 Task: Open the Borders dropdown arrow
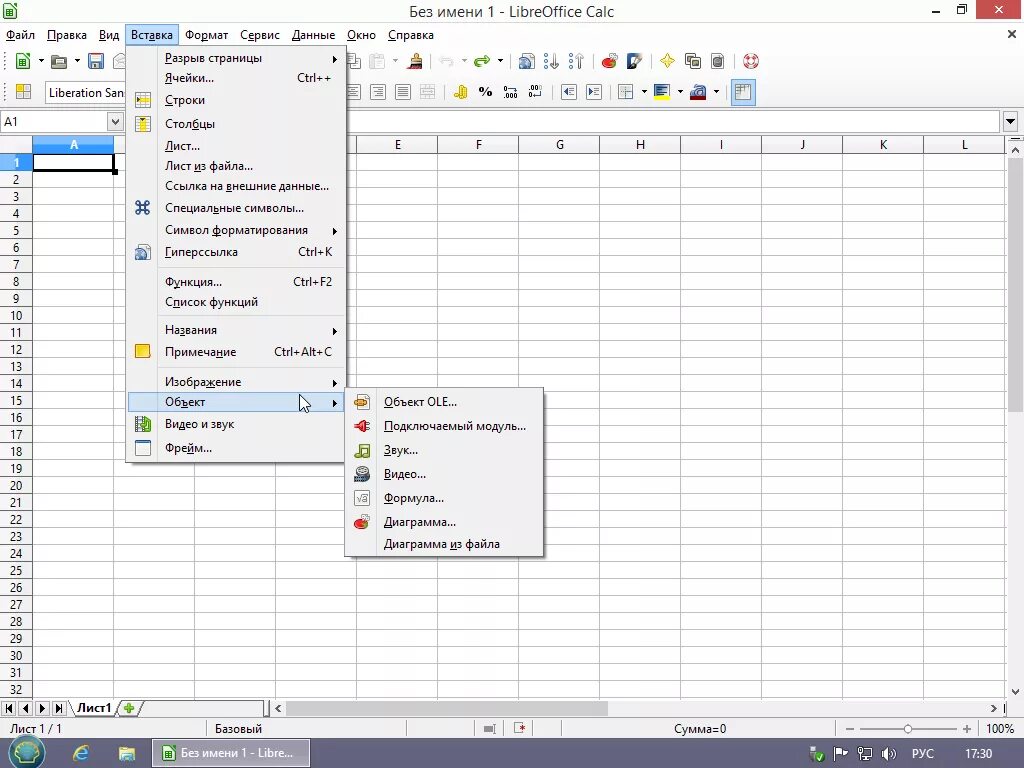click(644, 92)
